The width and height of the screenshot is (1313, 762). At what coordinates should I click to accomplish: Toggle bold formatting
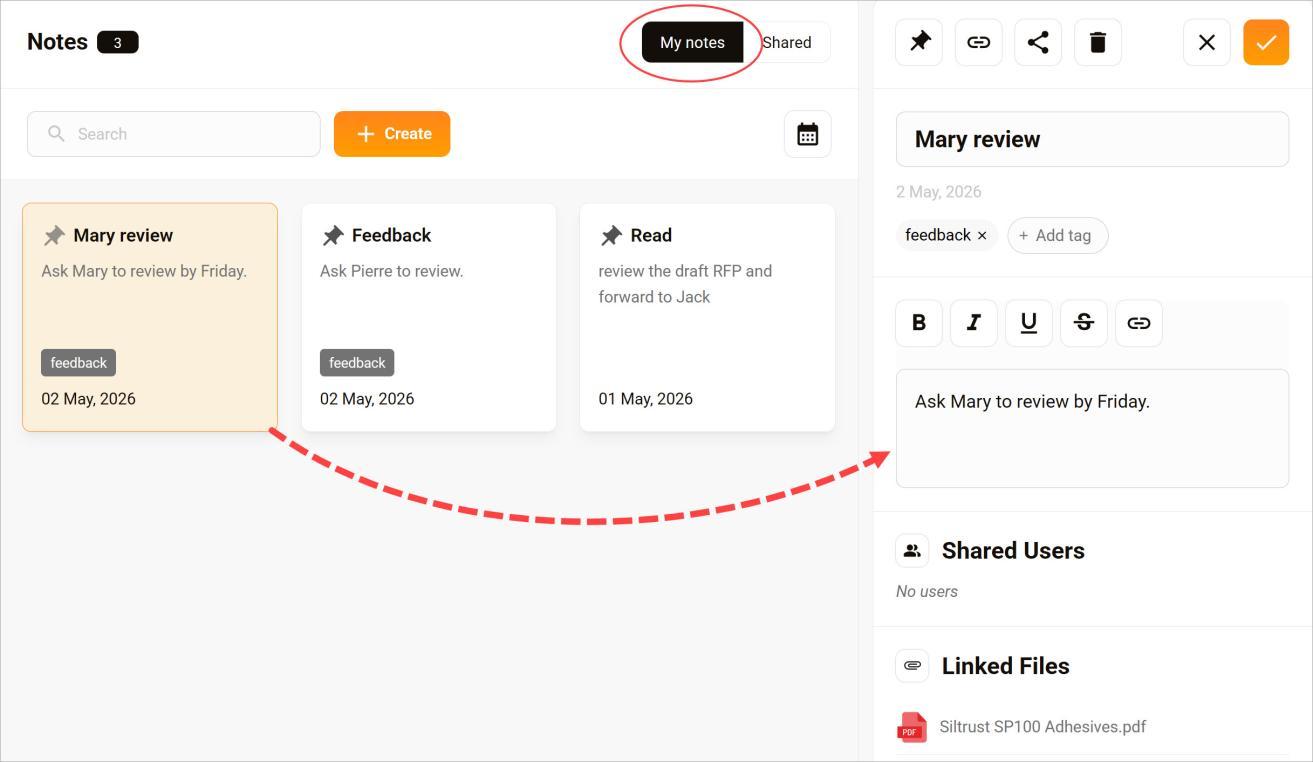point(919,323)
